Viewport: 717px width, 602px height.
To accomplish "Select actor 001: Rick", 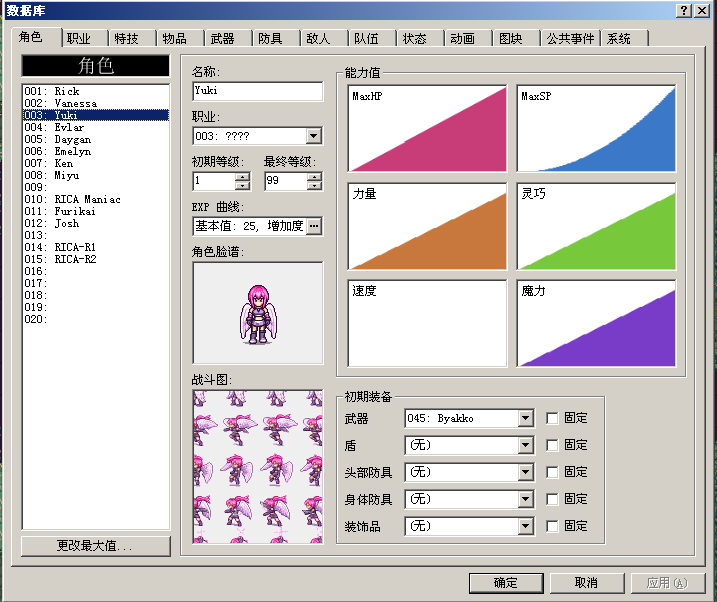I will [x=96, y=91].
